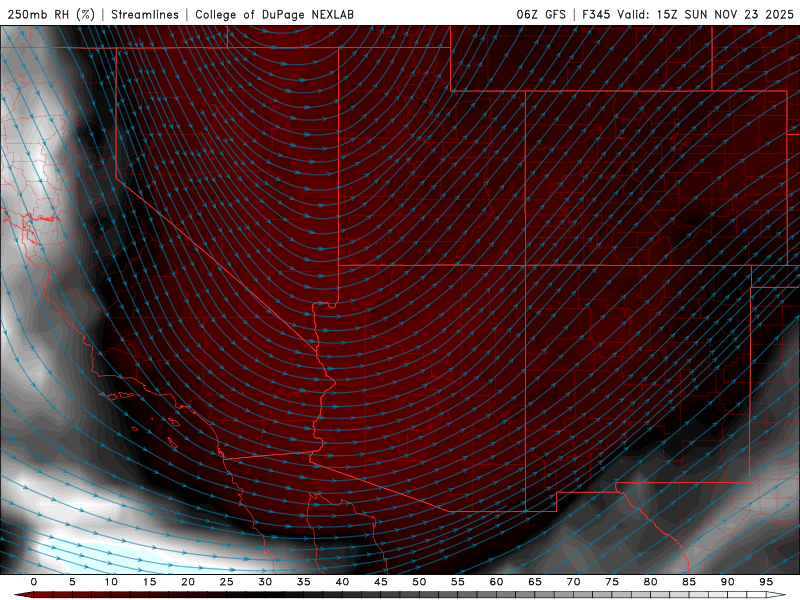Click the 55 value on the color scale
This screenshot has height=600, width=800.
pyautogui.click(x=458, y=582)
